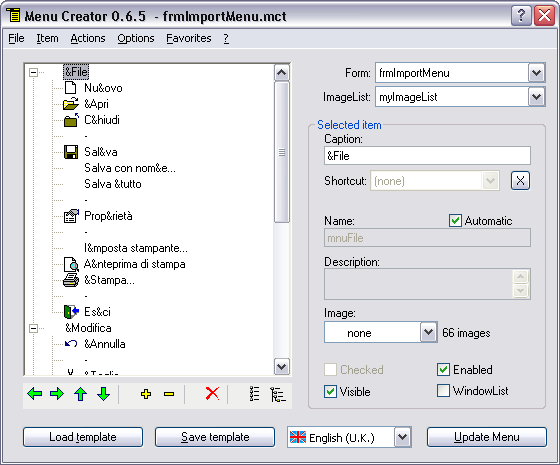Open the Actions menu
The width and height of the screenshot is (560, 465).
pos(88,38)
